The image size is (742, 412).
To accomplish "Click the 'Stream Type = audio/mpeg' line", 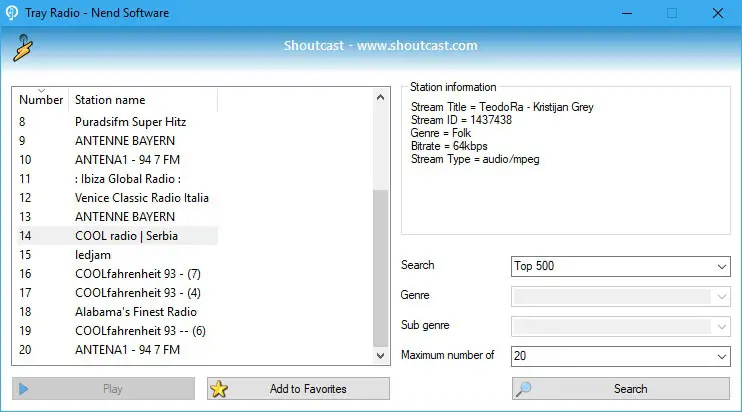I will tap(475, 159).
